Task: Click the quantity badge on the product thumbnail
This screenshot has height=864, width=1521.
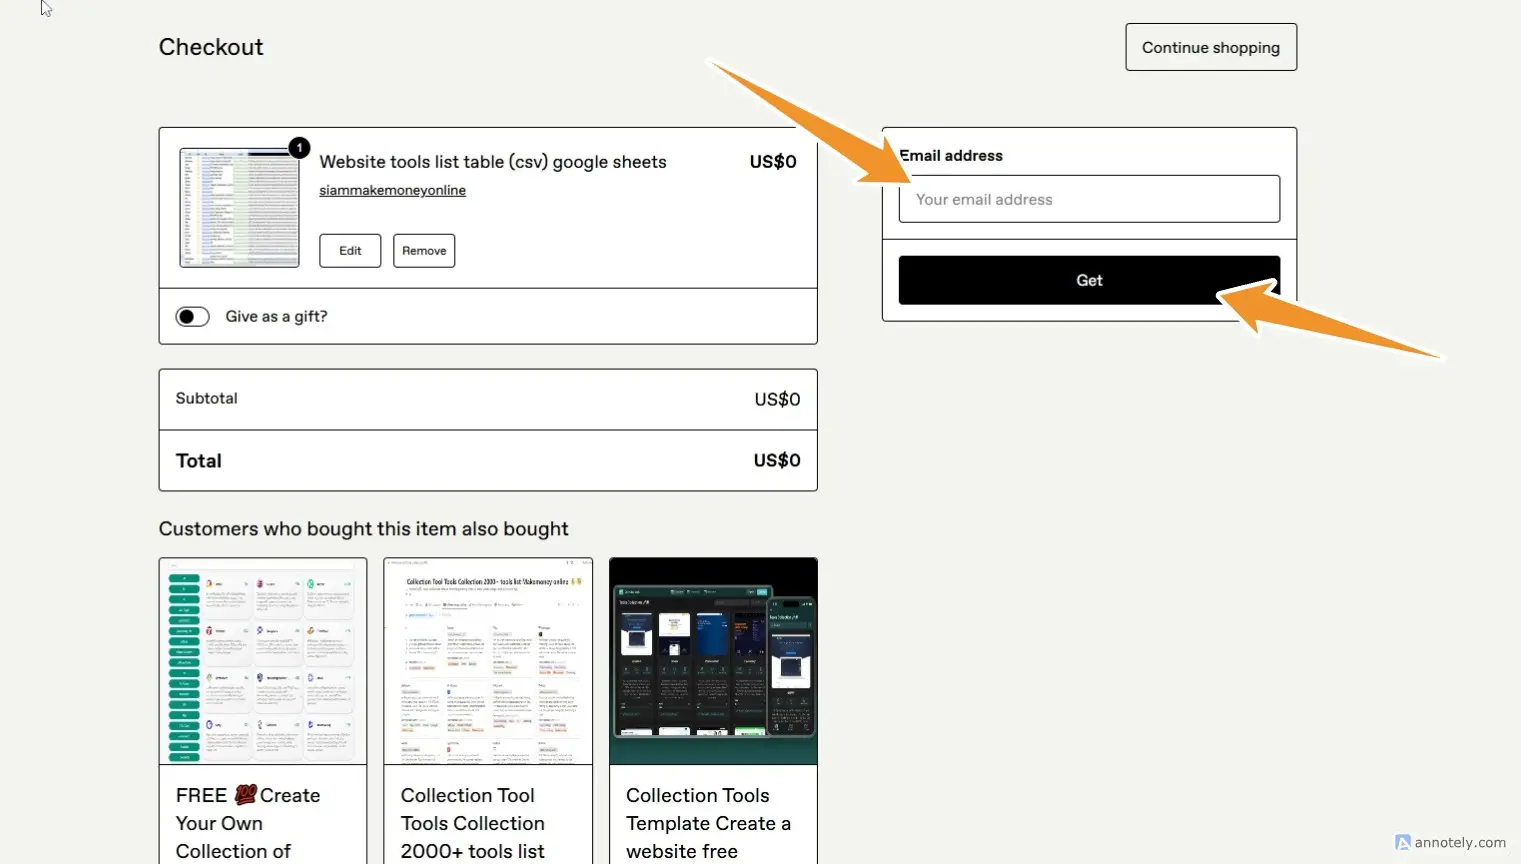Action: [298, 148]
